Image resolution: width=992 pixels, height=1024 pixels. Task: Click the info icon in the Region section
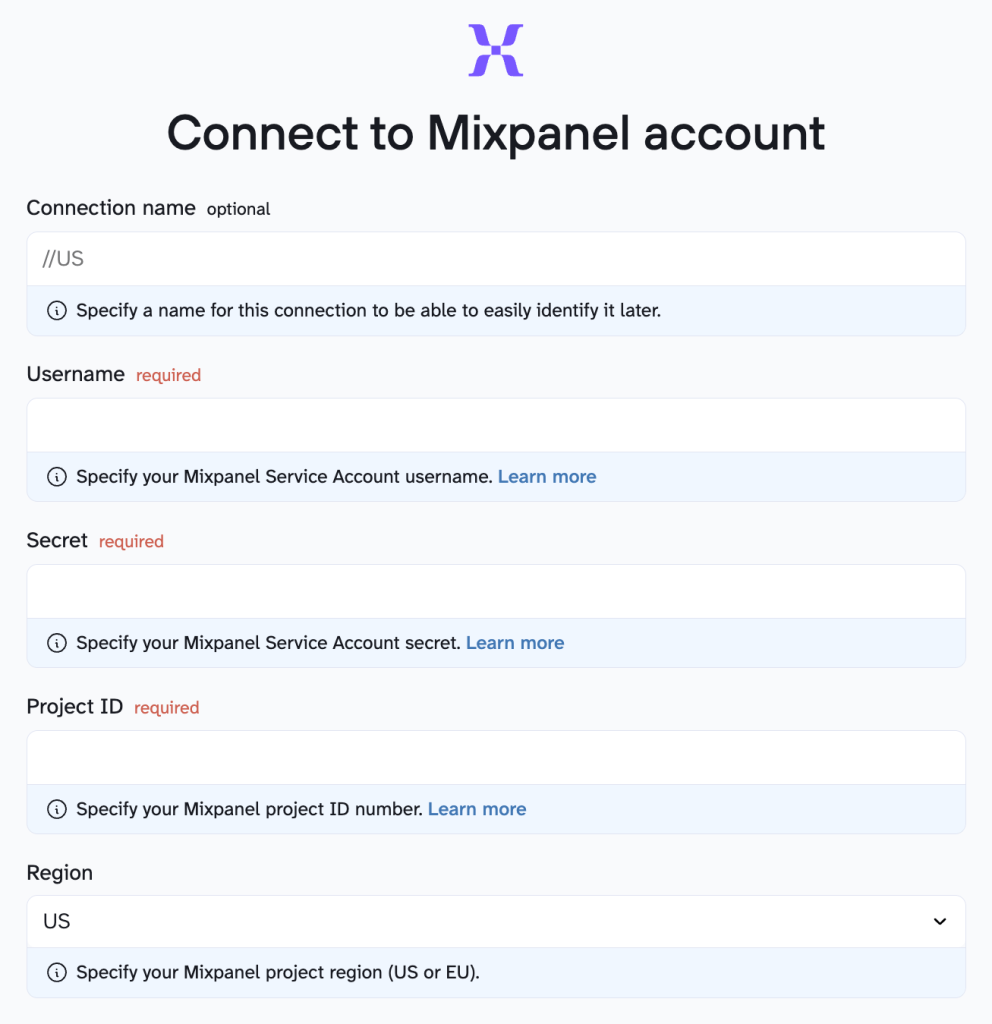pyautogui.click(x=57, y=972)
